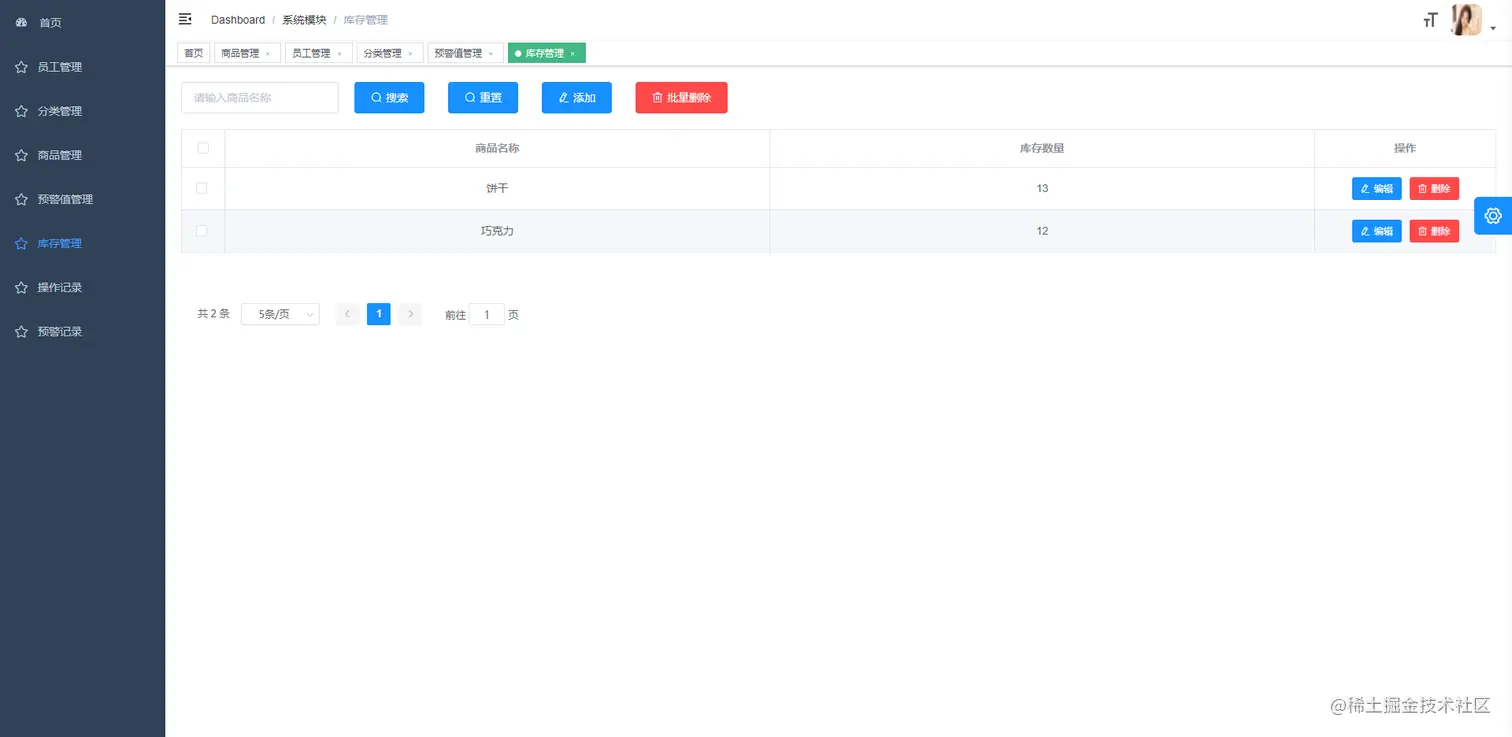Image resolution: width=1512 pixels, height=737 pixels.
Task: Click 编辑 for the 饼干 row
Action: pyautogui.click(x=1377, y=188)
